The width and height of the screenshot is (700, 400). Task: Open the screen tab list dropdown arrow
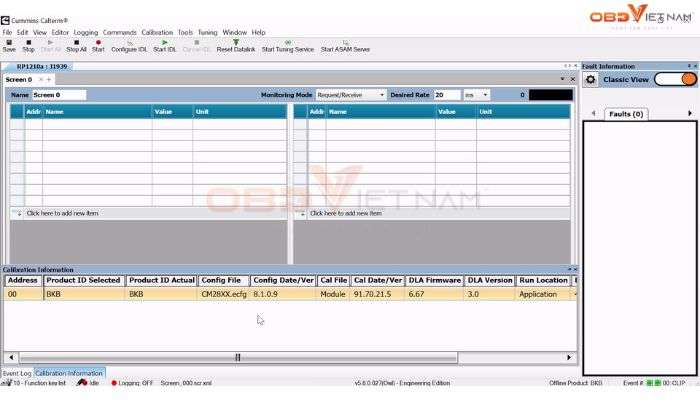point(562,79)
